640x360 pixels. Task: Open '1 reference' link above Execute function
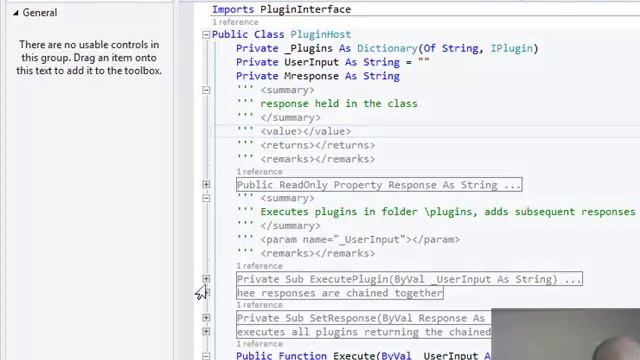click(x=260, y=344)
